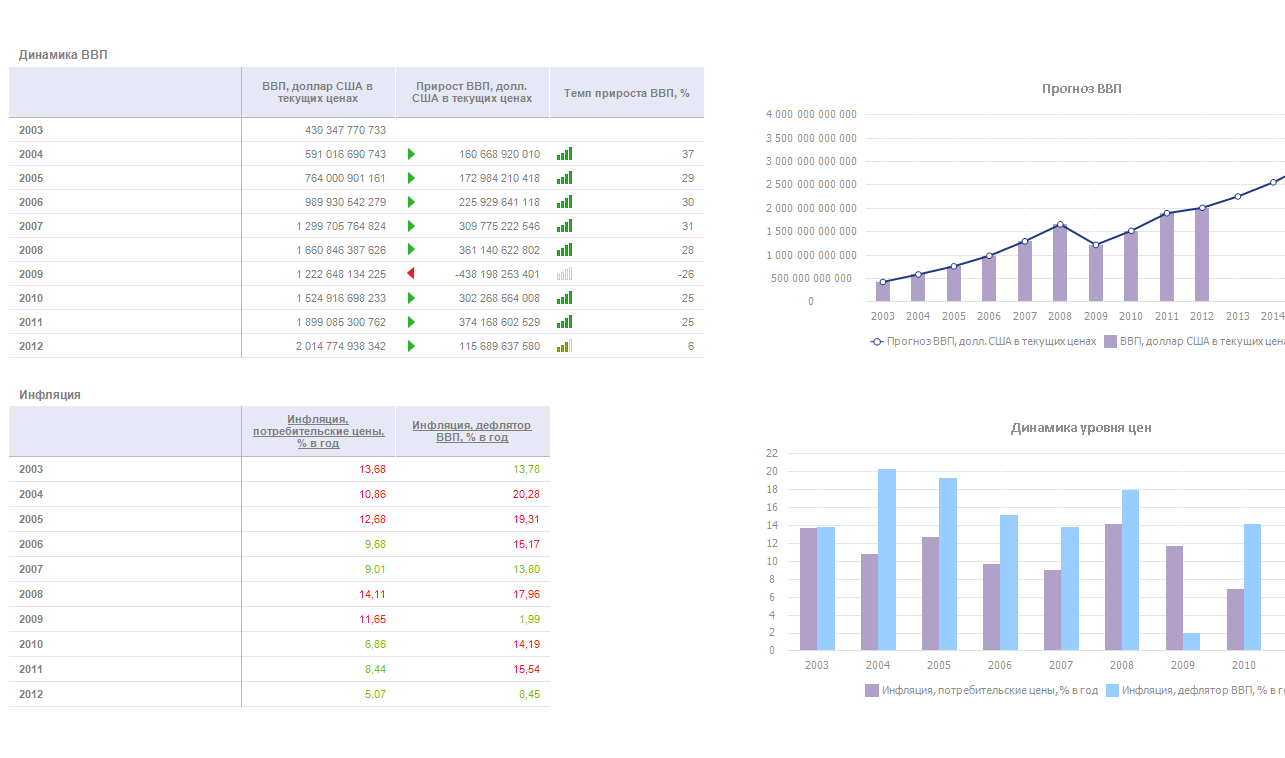Click the 2008 purple bar in the Прогноз ВВП chart
Screen dimensions: 1285x758
[1060, 264]
